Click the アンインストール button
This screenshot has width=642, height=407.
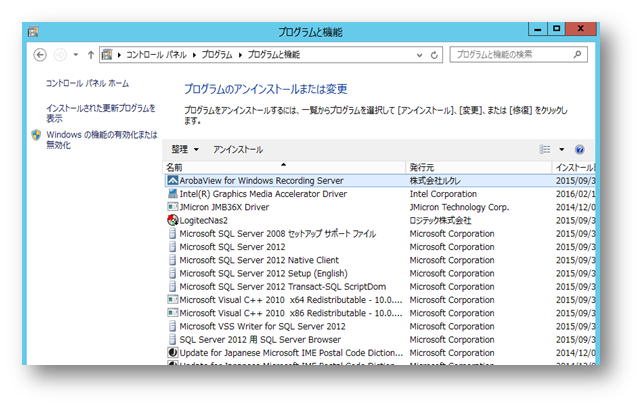238,149
